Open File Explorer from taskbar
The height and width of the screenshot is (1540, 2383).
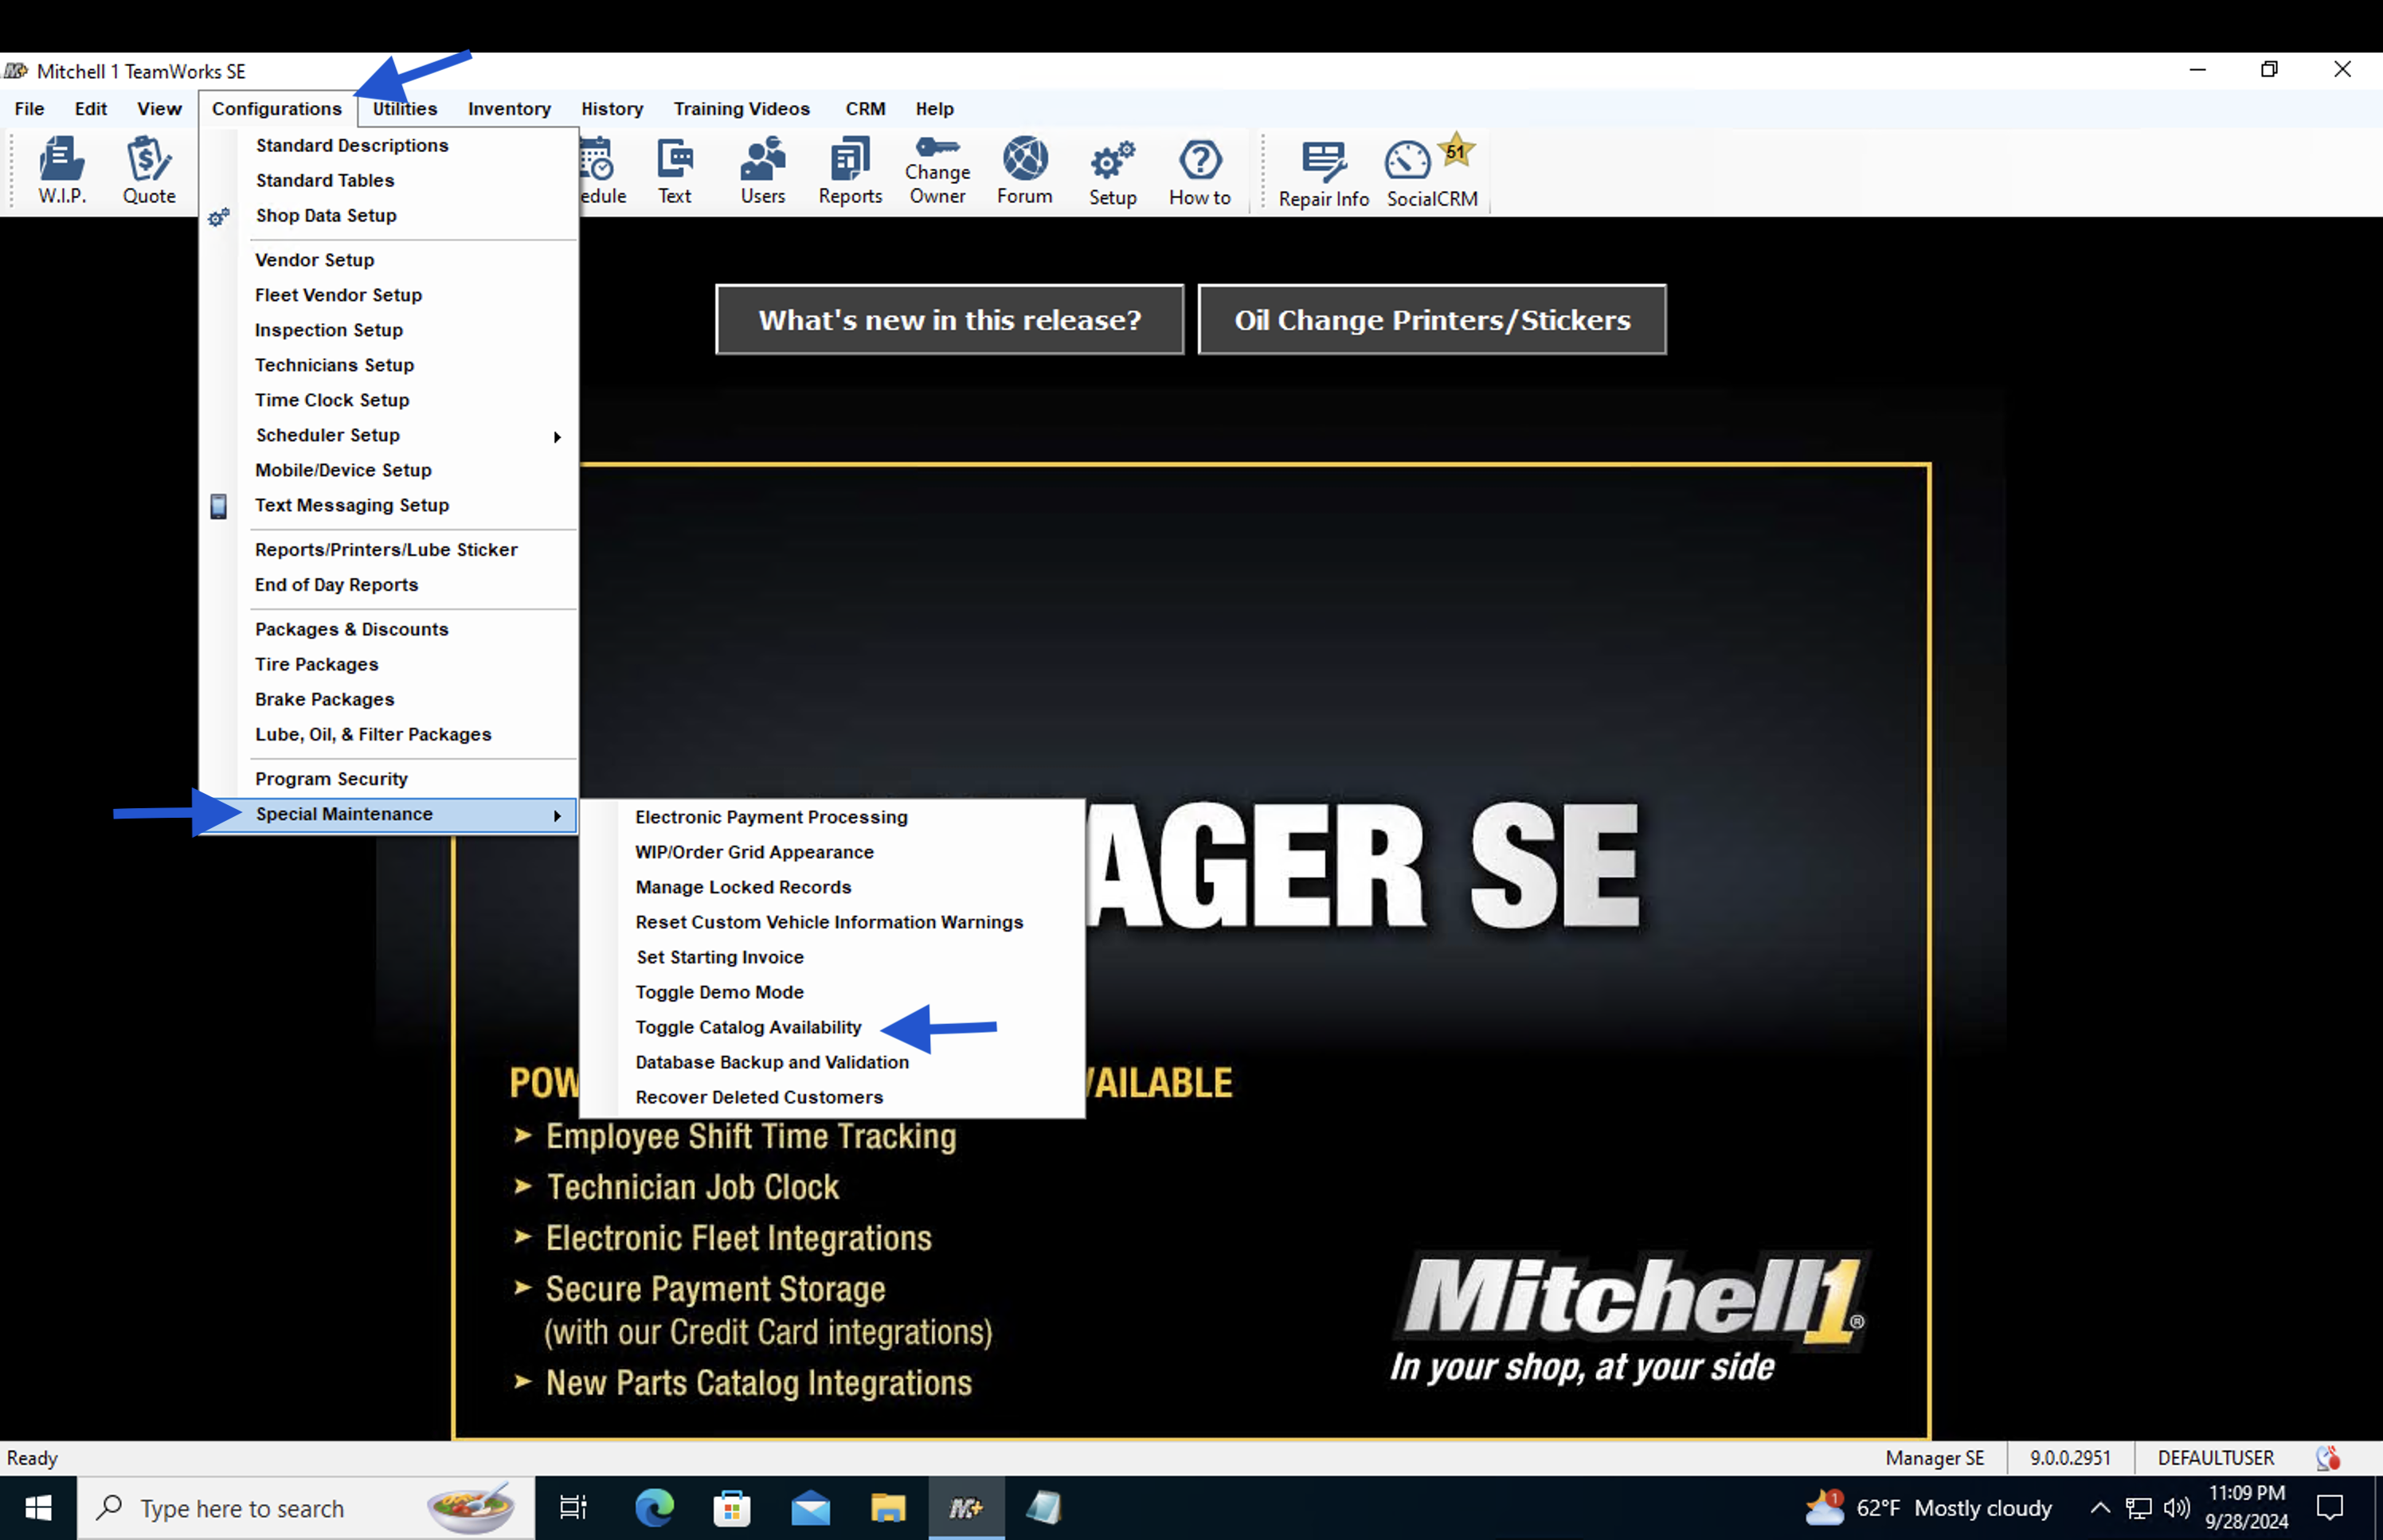(888, 1507)
